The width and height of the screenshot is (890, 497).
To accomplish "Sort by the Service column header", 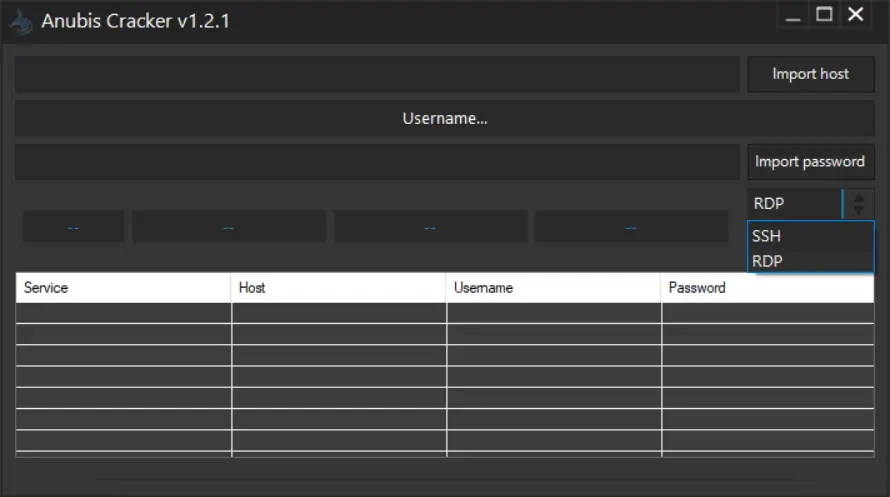I will coord(123,288).
